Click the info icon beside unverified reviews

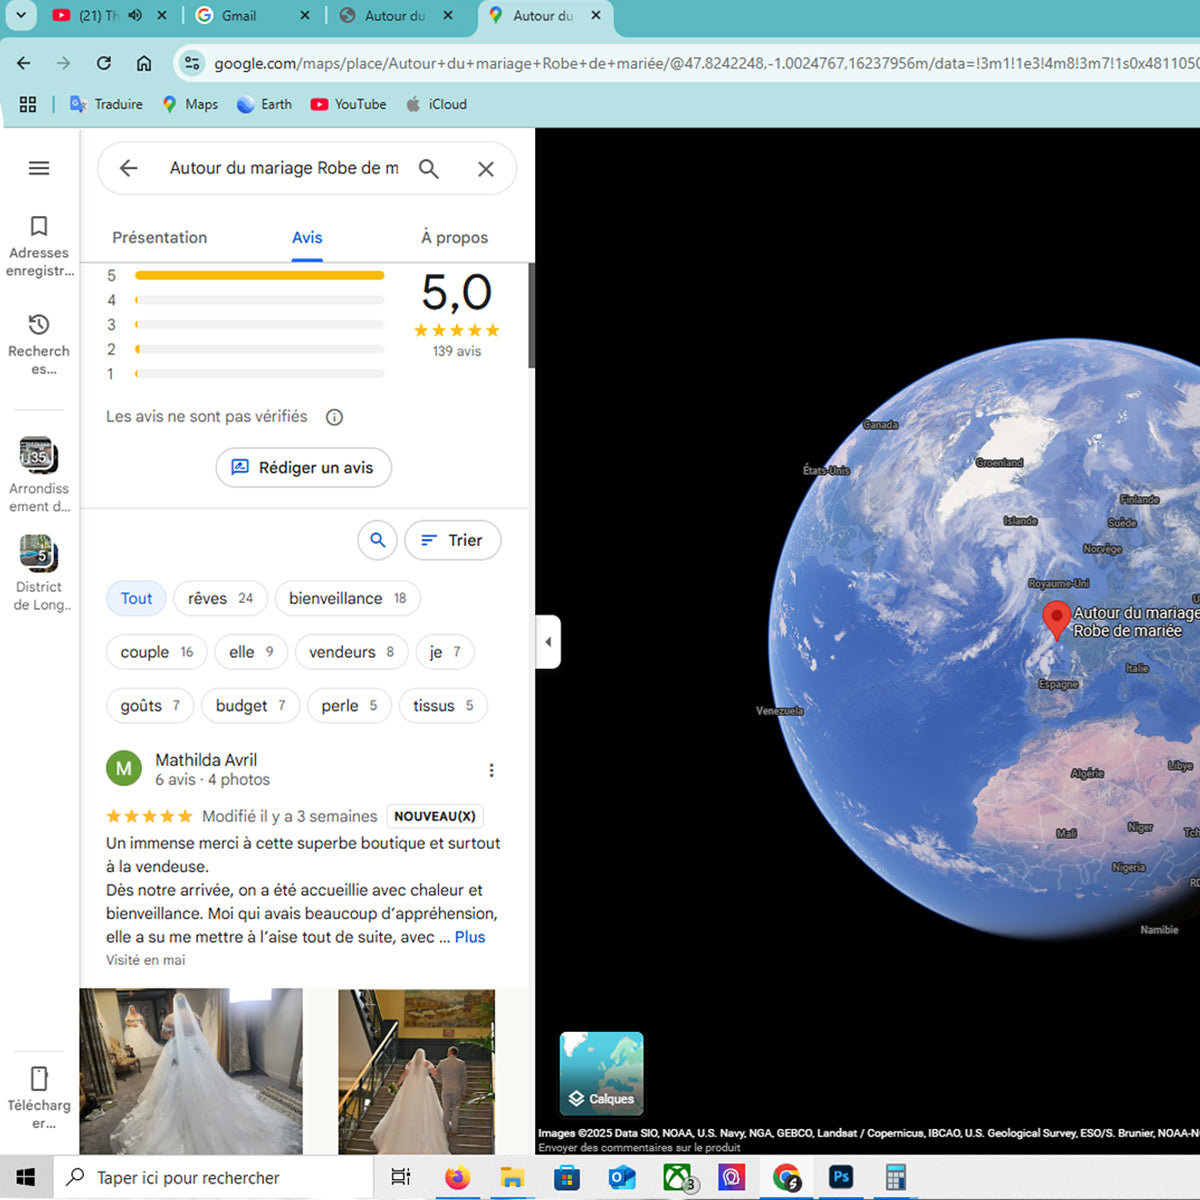coord(335,417)
